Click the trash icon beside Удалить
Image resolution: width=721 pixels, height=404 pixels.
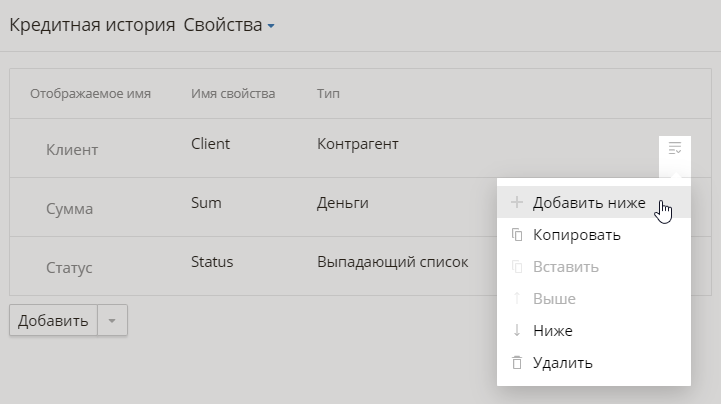click(517, 363)
